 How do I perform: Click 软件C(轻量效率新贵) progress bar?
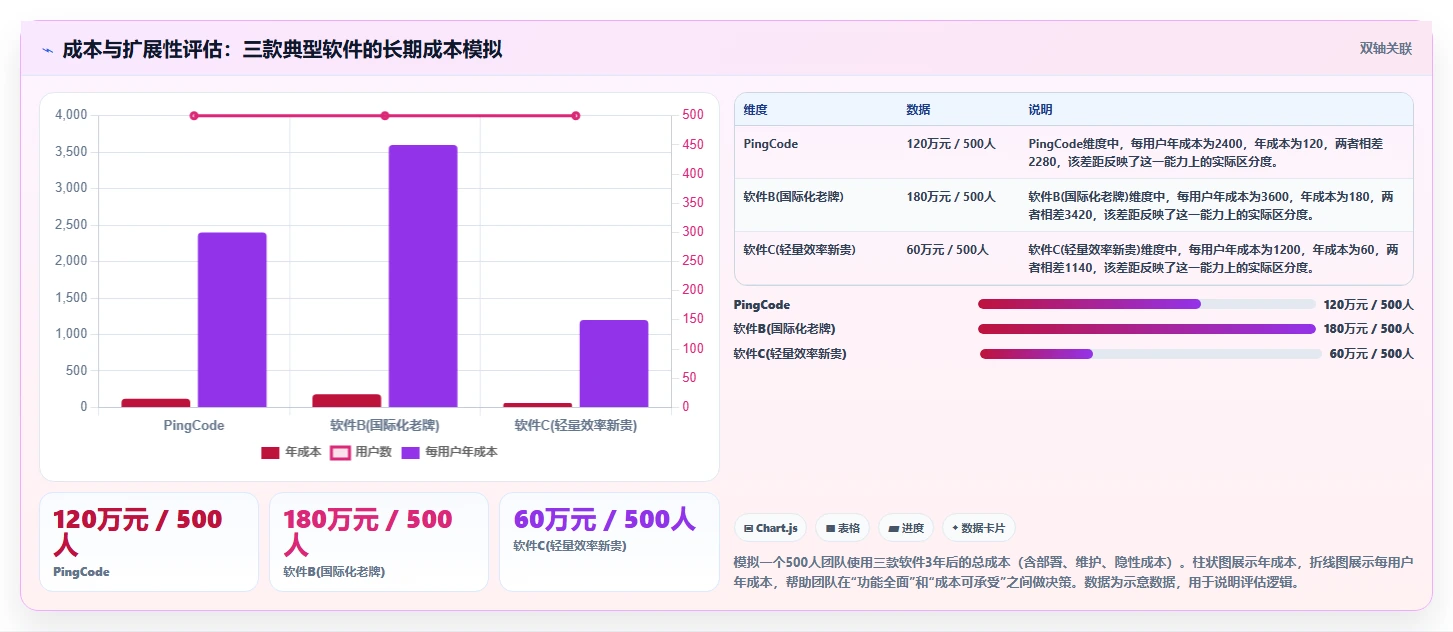click(x=1150, y=354)
